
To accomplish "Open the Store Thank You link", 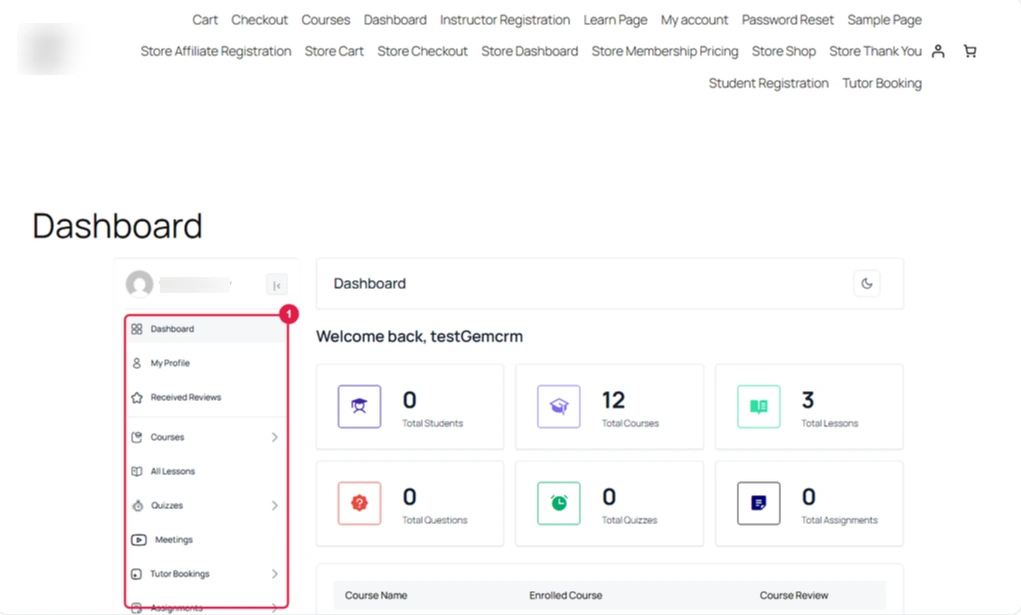I will tap(875, 51).
